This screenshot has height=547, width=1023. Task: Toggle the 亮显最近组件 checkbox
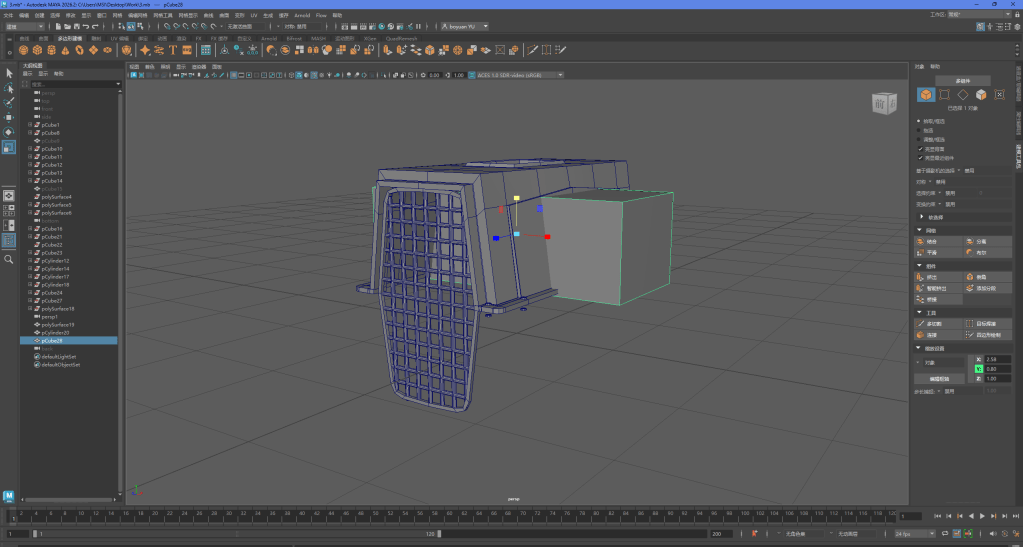click(920, 158)
